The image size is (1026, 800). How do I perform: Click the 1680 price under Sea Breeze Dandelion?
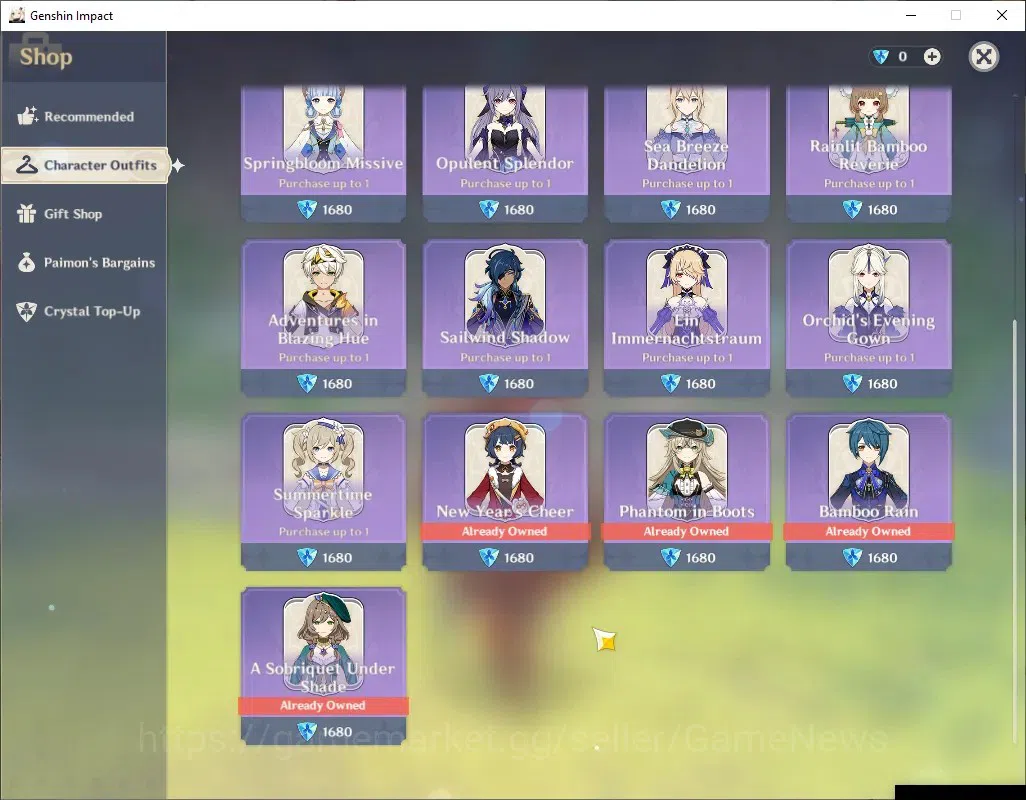pyautogui.click(x=688, y=209)
